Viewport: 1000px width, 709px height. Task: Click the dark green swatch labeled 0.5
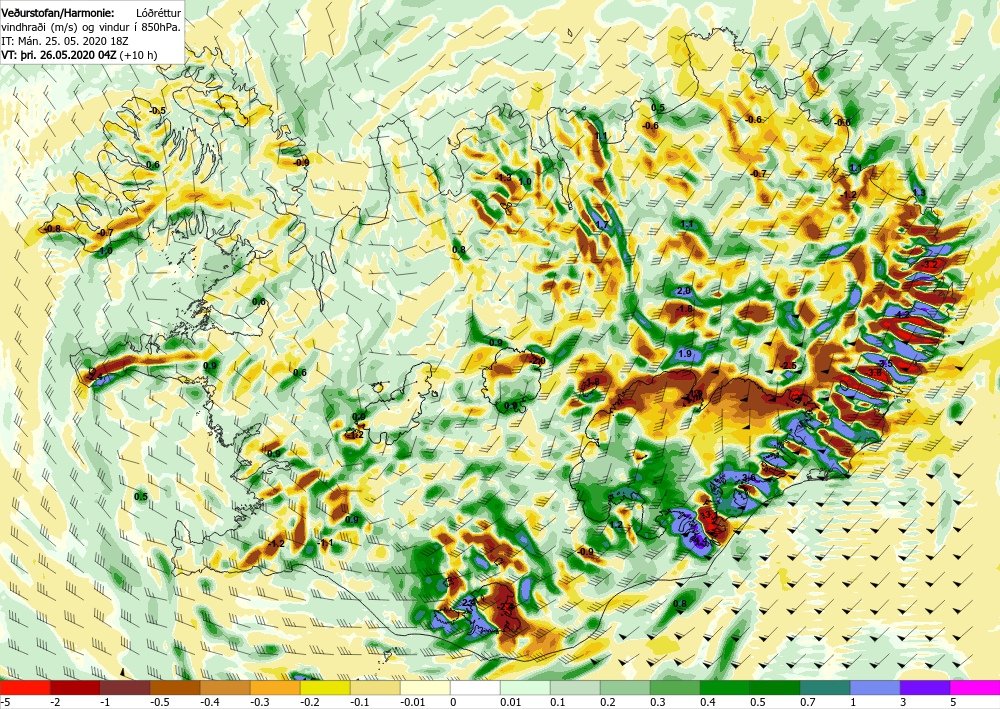pos(775,687)
